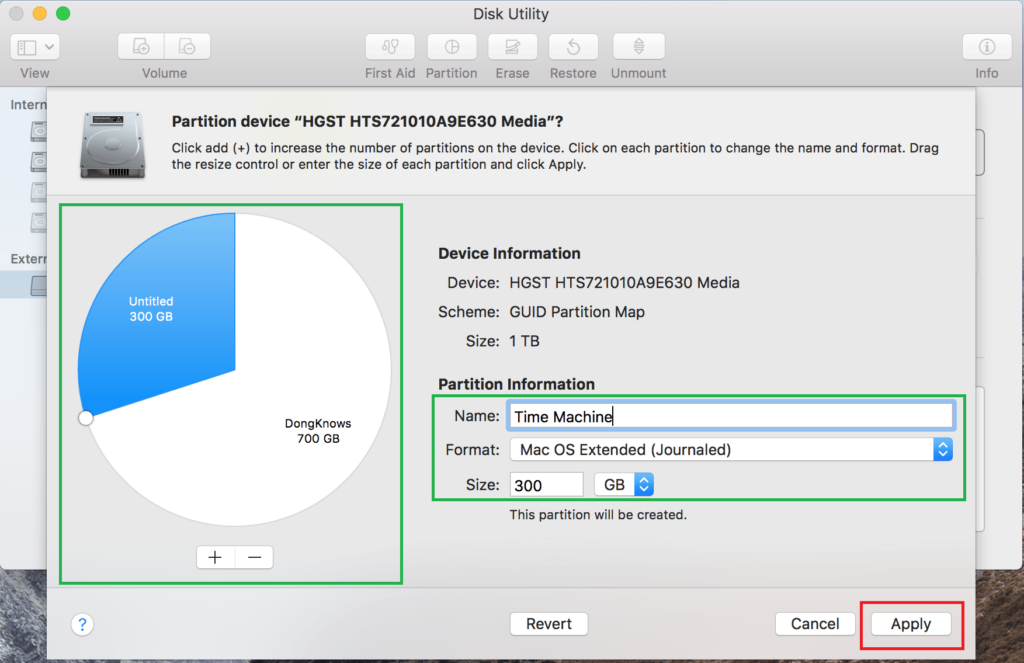Click the add Volume icon

point(142,47)
